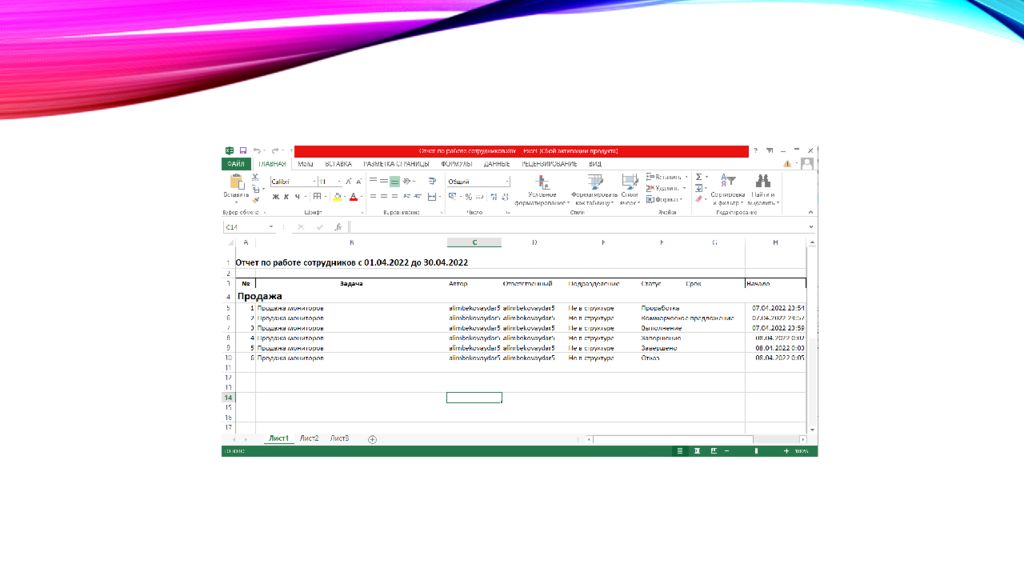Screen dimensions: 1024x576
Task: Switch to the Лист2 sheet tab
Action: pos(309,439)
